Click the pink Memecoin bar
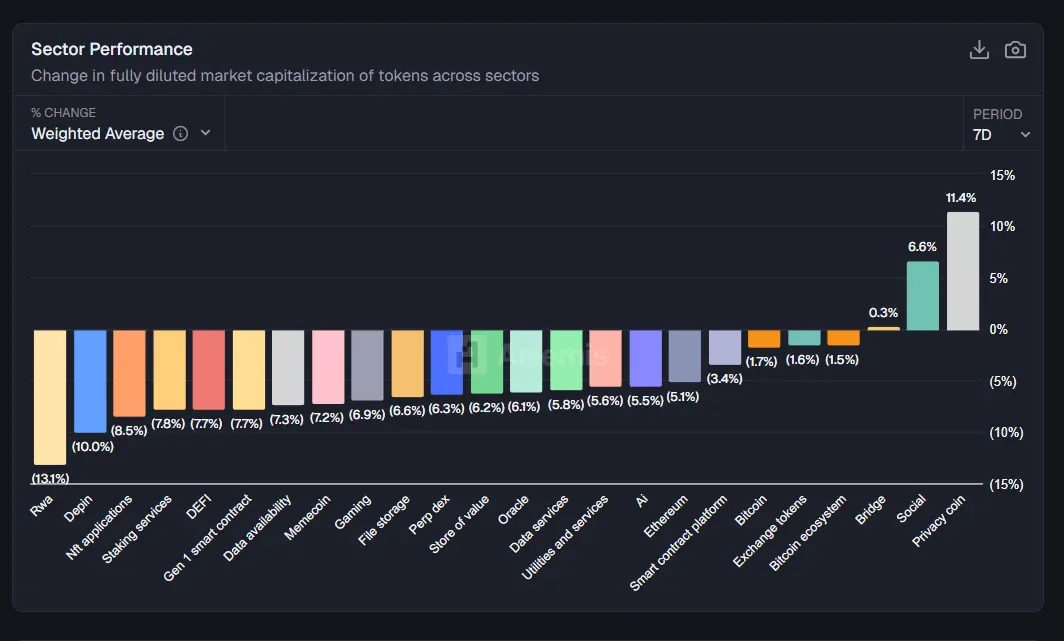Viewport: 1064px width, 641px height. coord(328,367)
